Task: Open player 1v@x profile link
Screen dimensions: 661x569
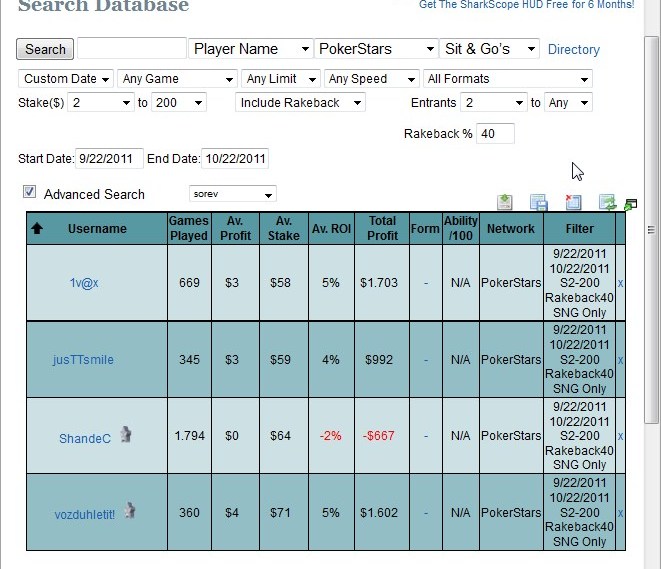Action: (x=84, y=283)
